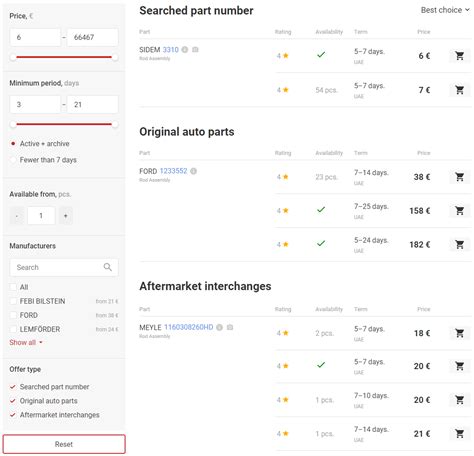
Task: Check the FEBI BILSTEIN manufacturer box
Action: 13,301
